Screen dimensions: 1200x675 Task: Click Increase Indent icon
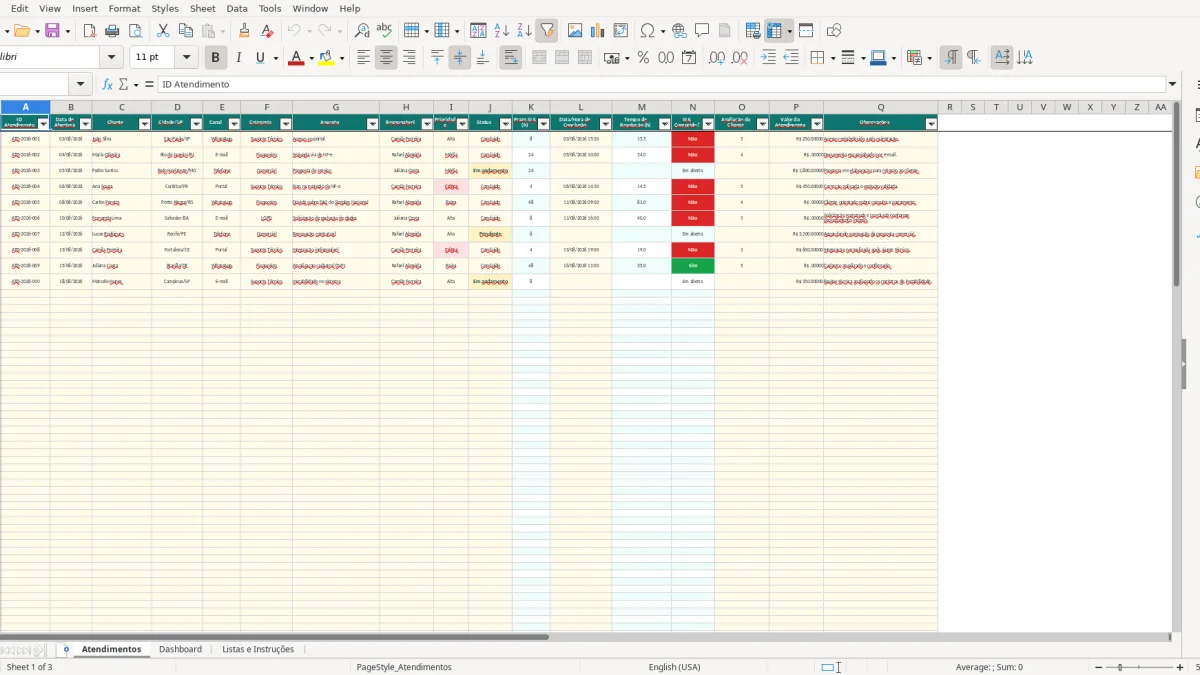point(768,58)
